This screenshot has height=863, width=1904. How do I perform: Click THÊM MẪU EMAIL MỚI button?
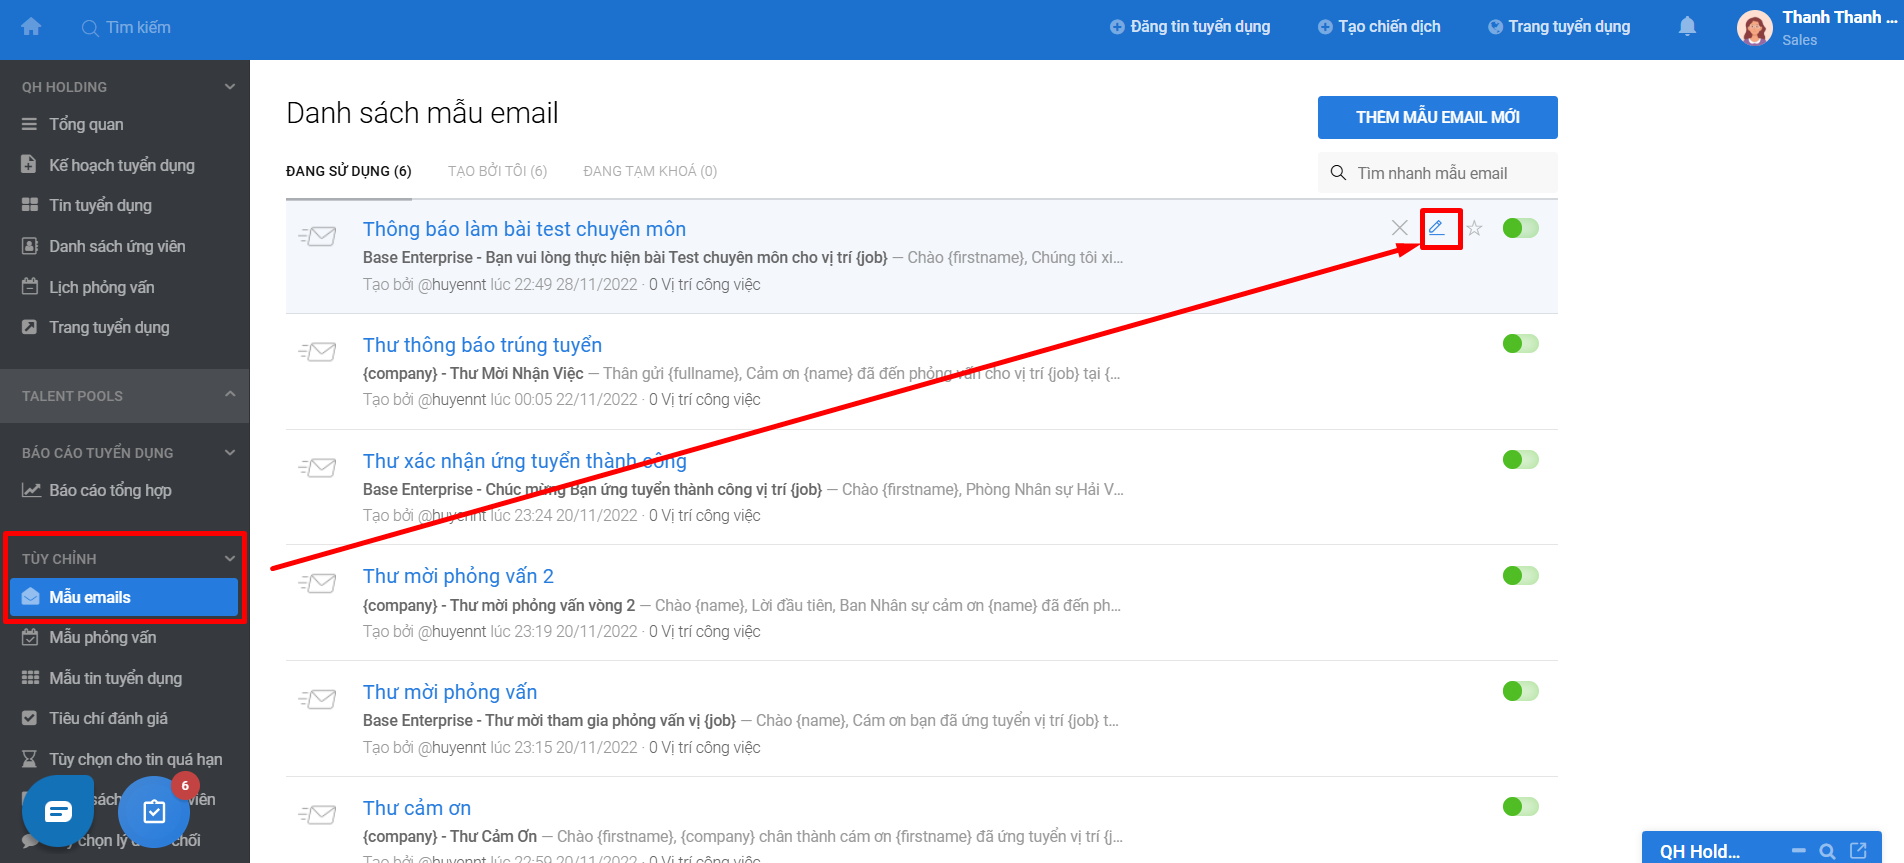(1438, 117)
